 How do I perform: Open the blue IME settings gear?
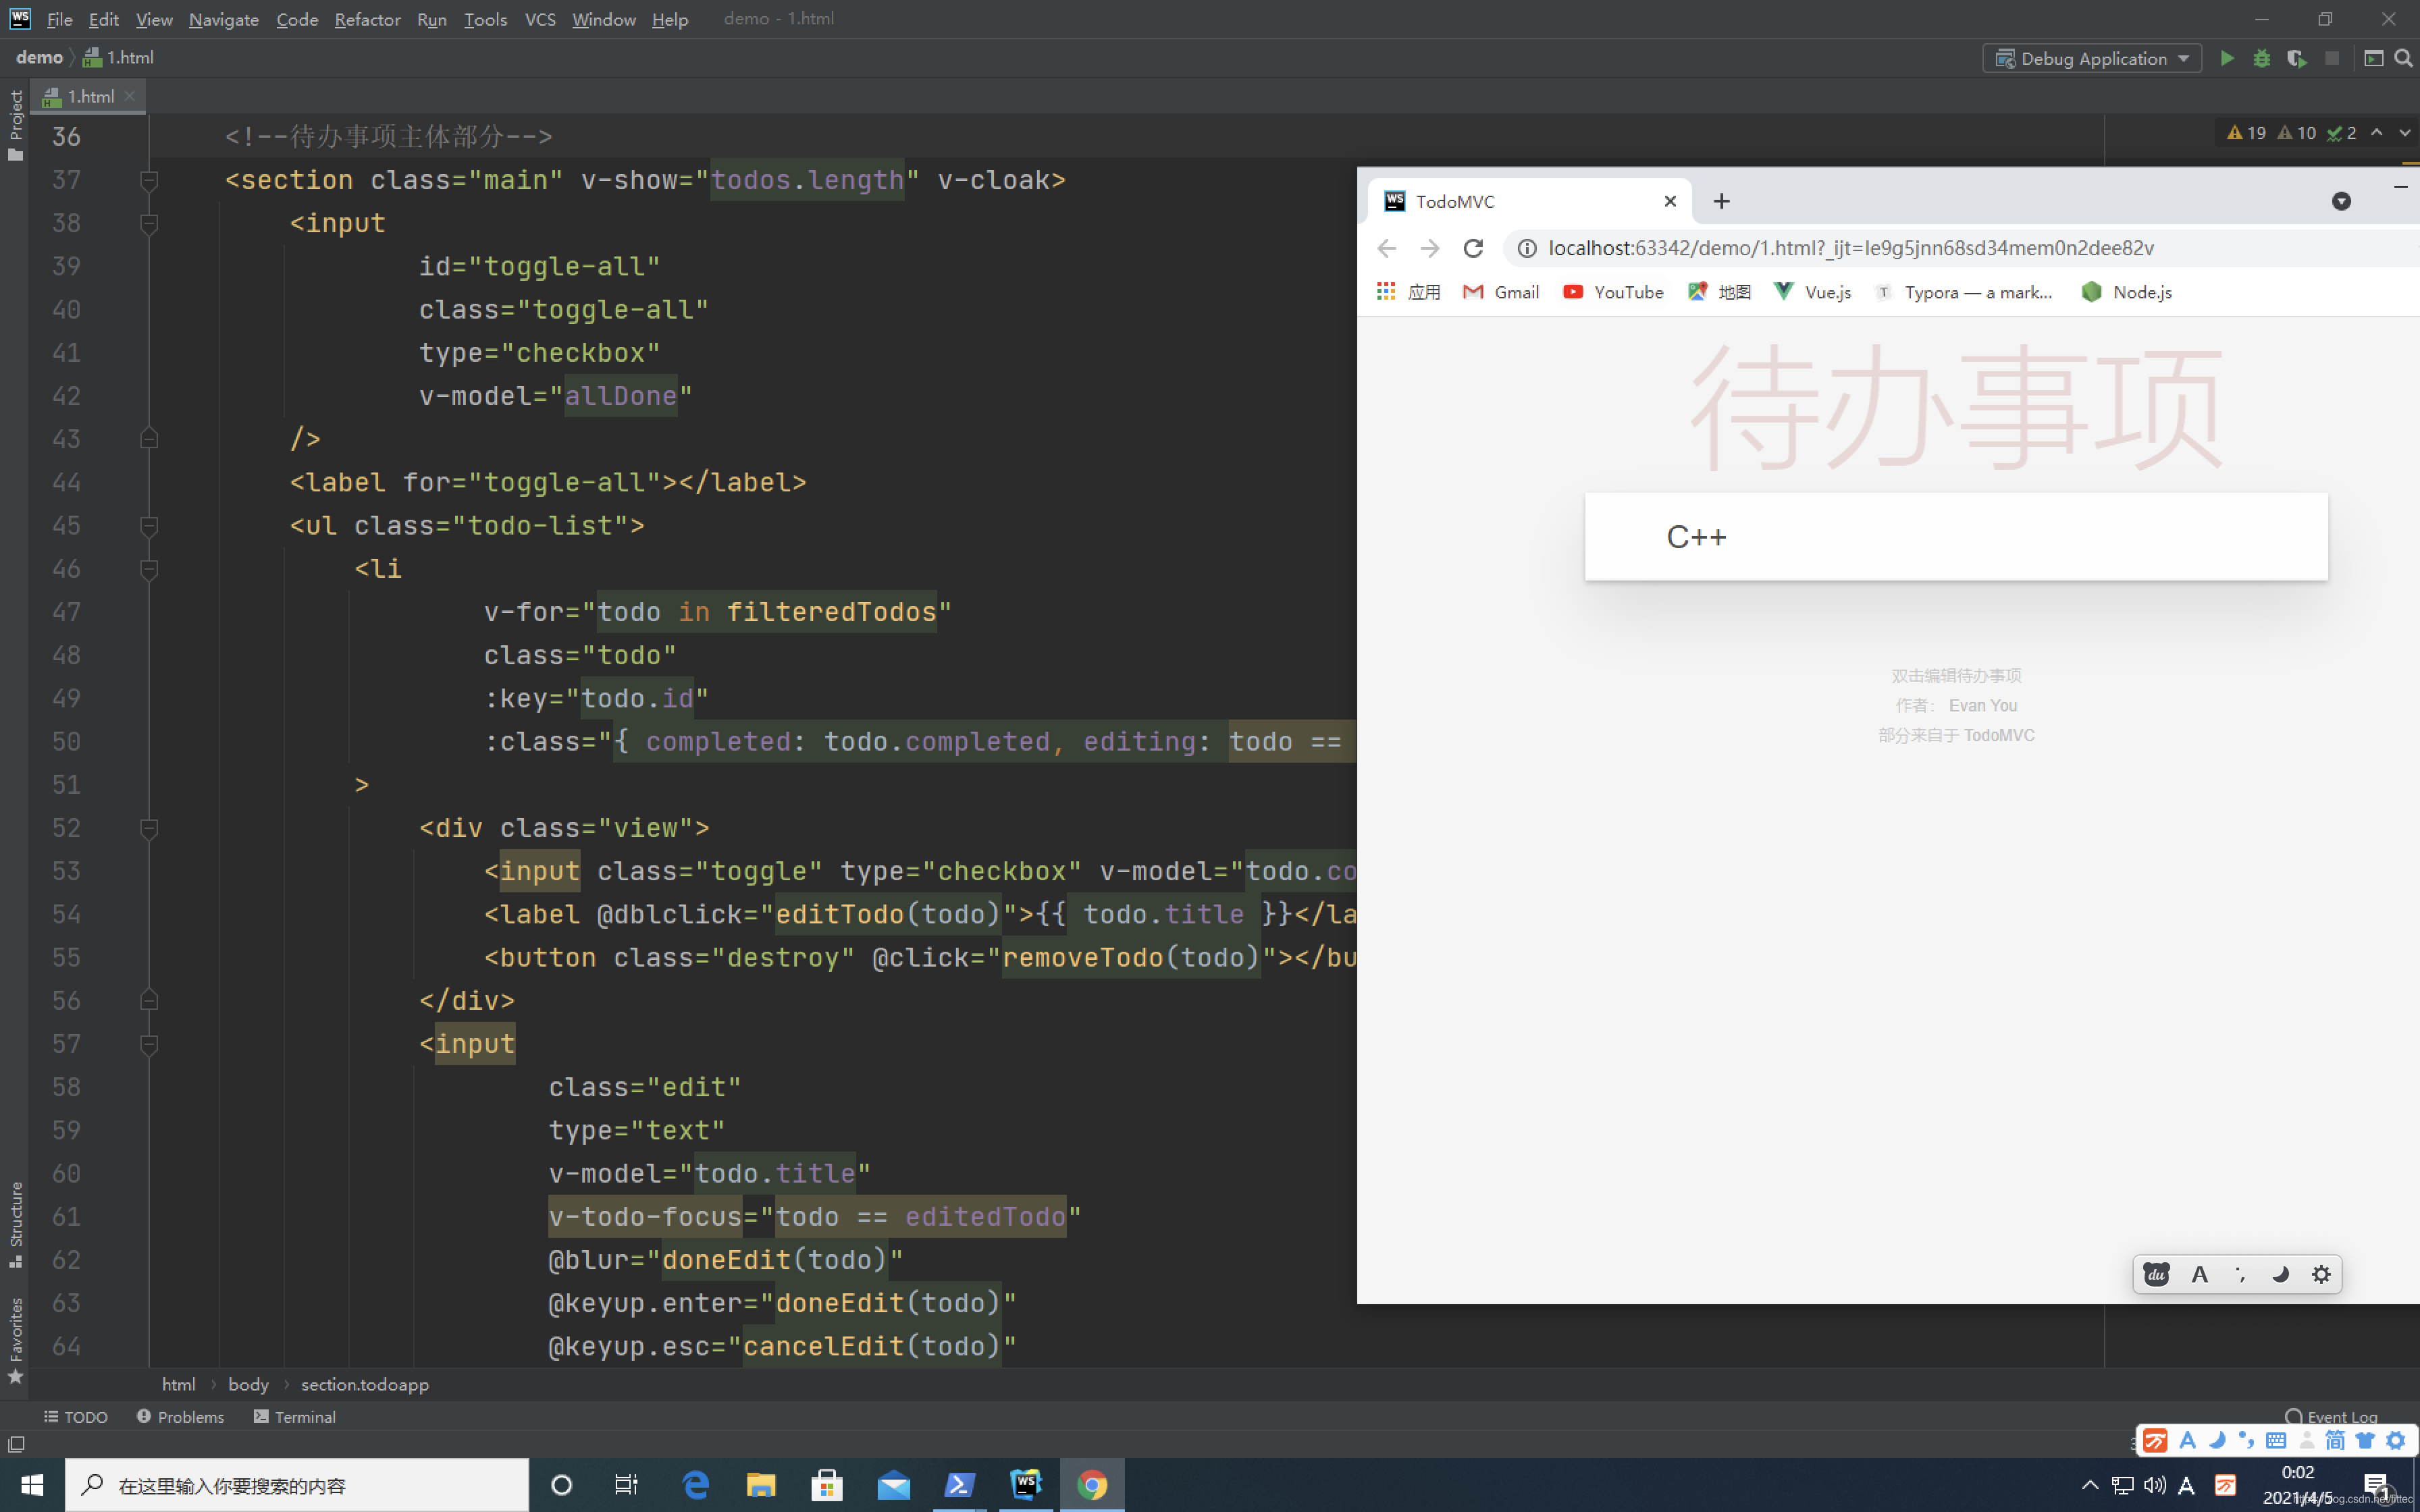click(2396, 1440)
